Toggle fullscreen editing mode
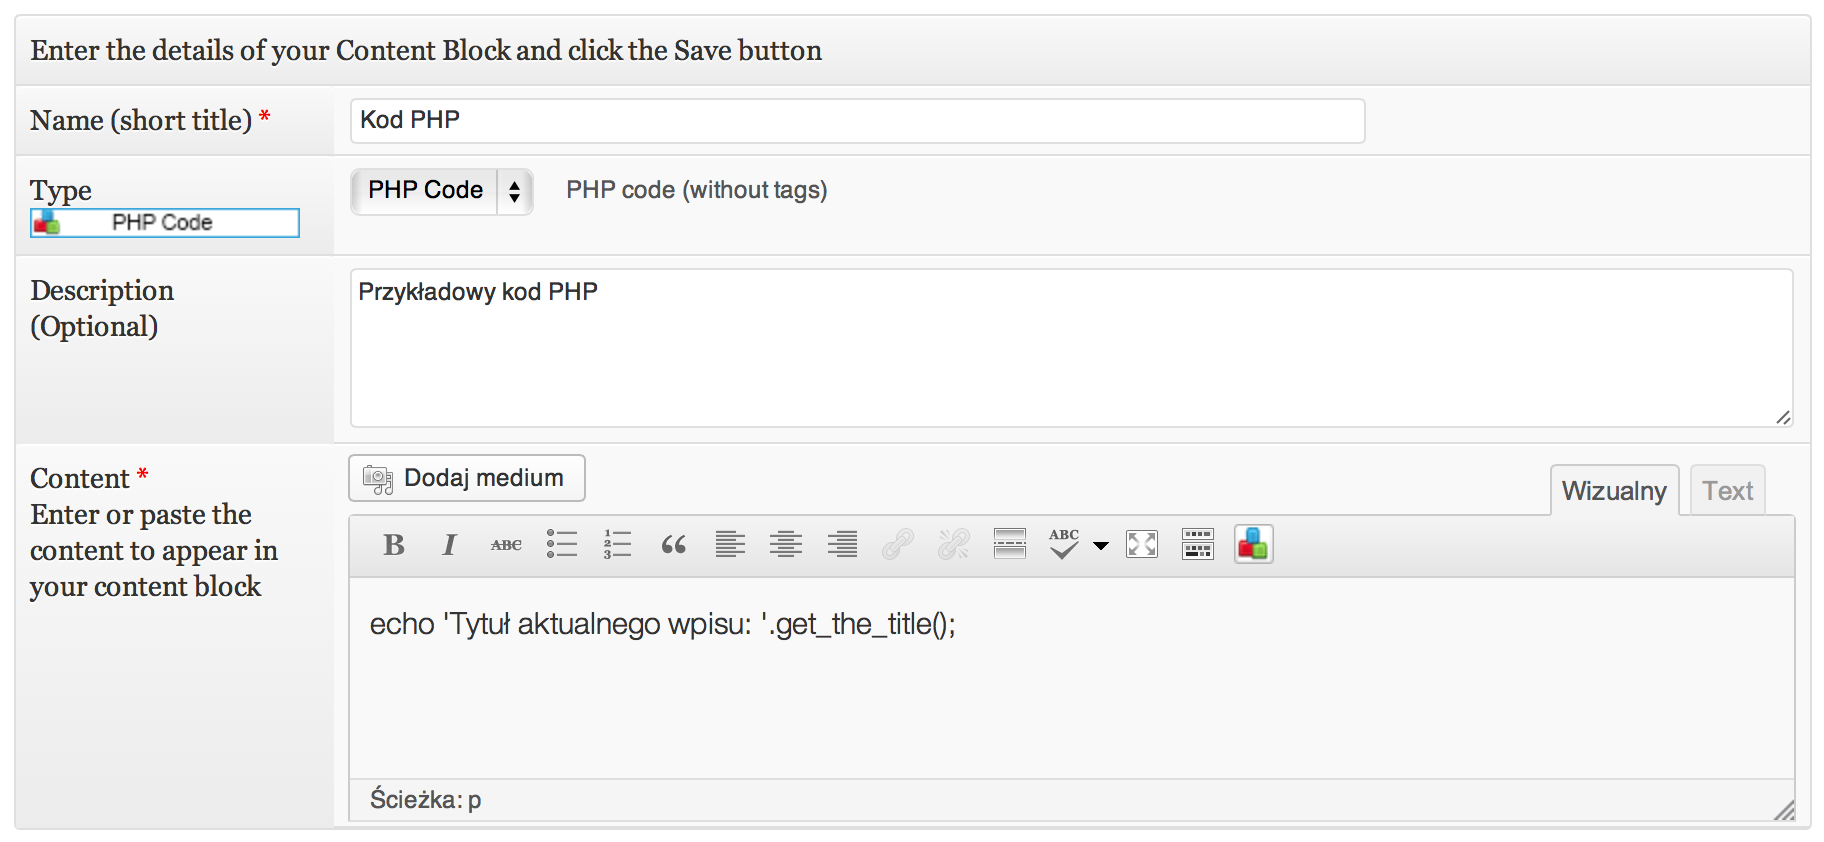 [x=1142, y=545]
